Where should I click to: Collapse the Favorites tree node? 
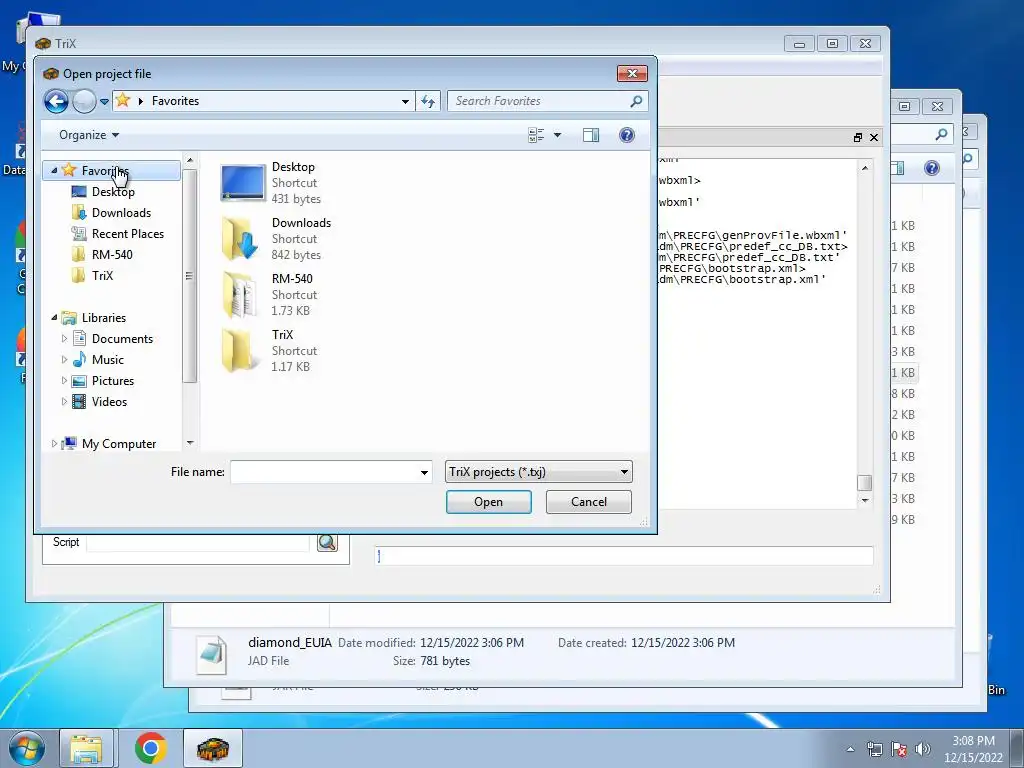tap(54, 170)
